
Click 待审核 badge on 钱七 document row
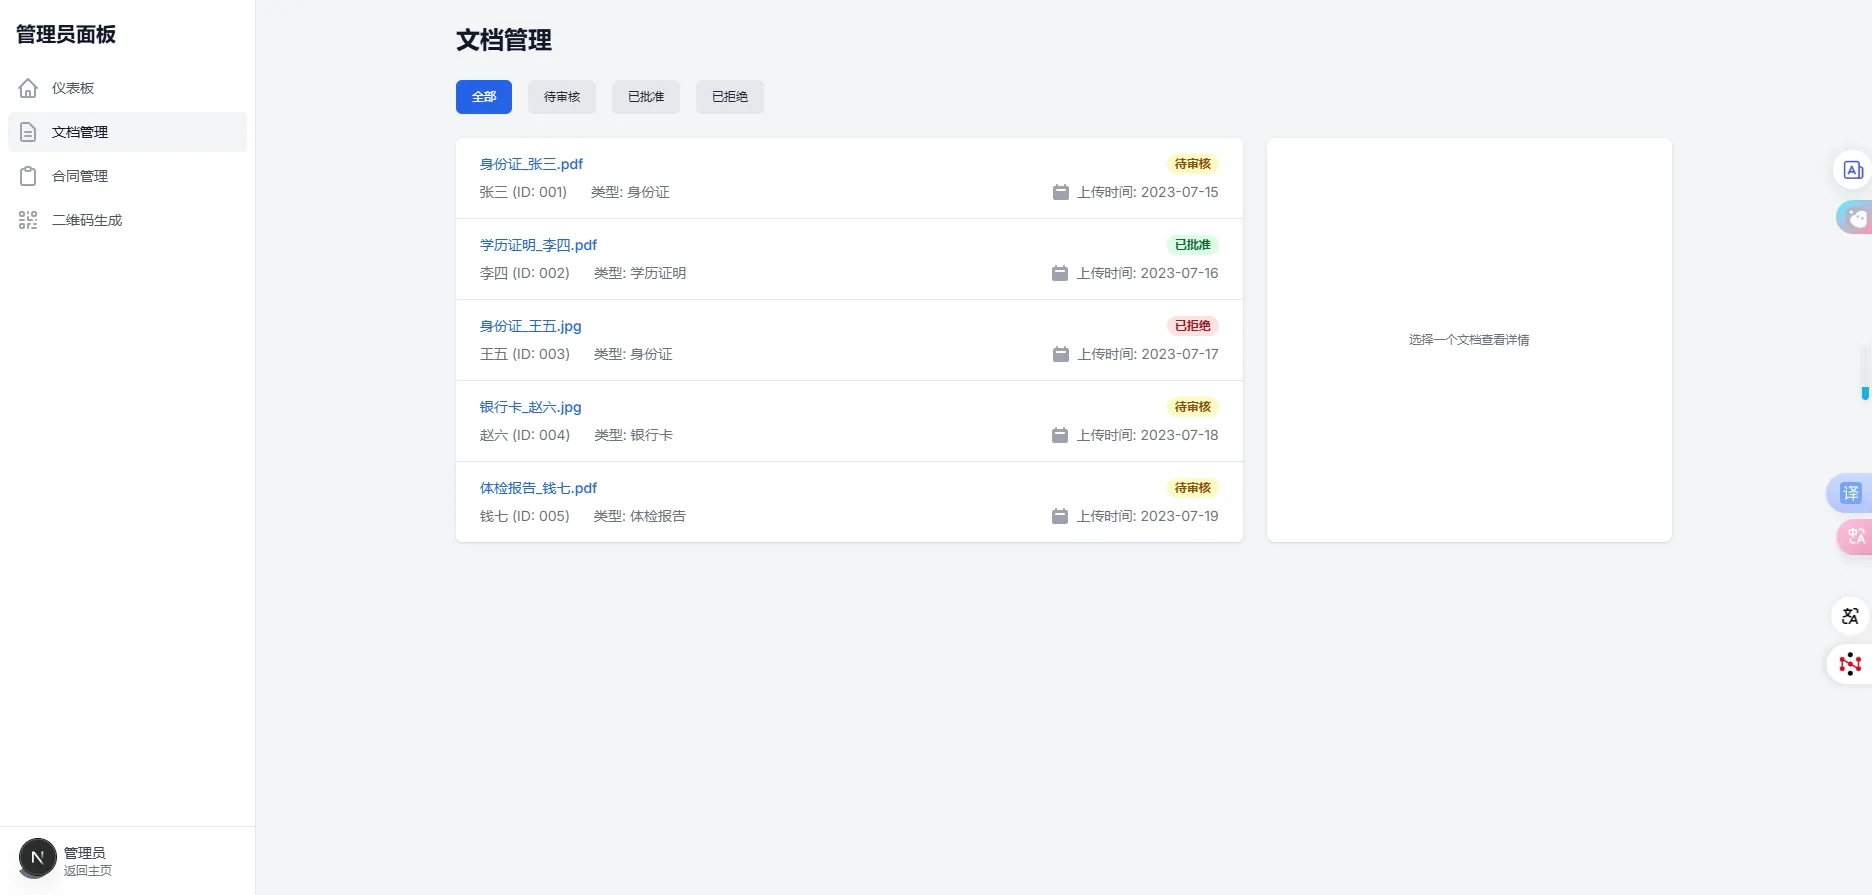tap(1192, 488)
